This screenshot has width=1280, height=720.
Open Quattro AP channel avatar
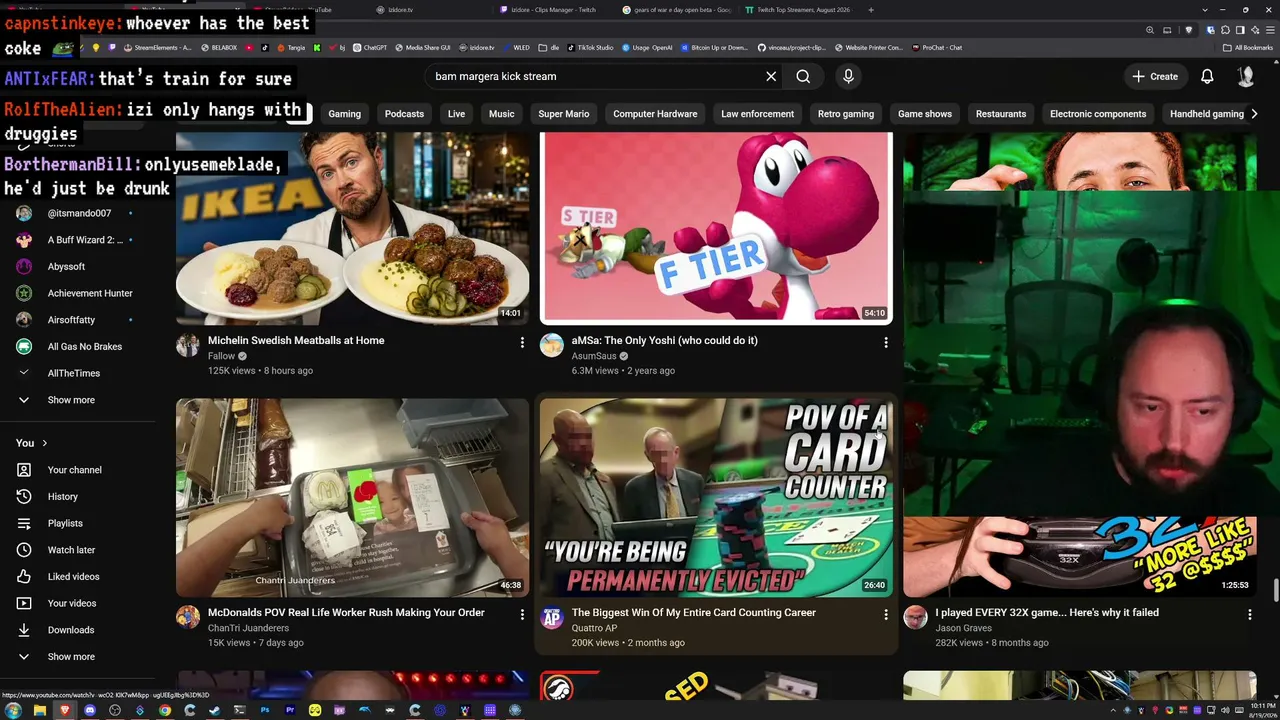pyautogui.click(x=552, y=618)
